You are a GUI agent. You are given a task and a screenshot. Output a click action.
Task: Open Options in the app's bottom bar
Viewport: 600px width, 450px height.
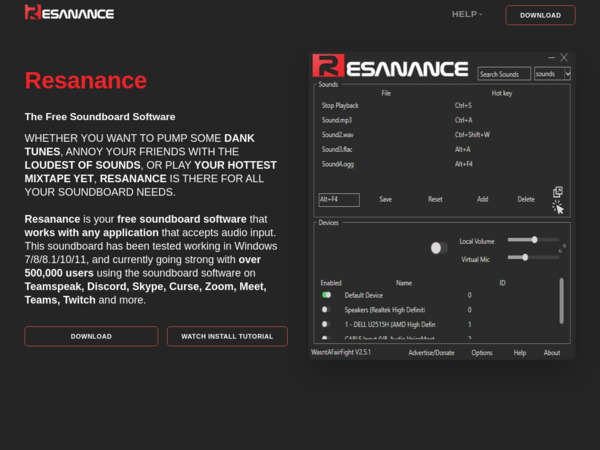[482, 353]
